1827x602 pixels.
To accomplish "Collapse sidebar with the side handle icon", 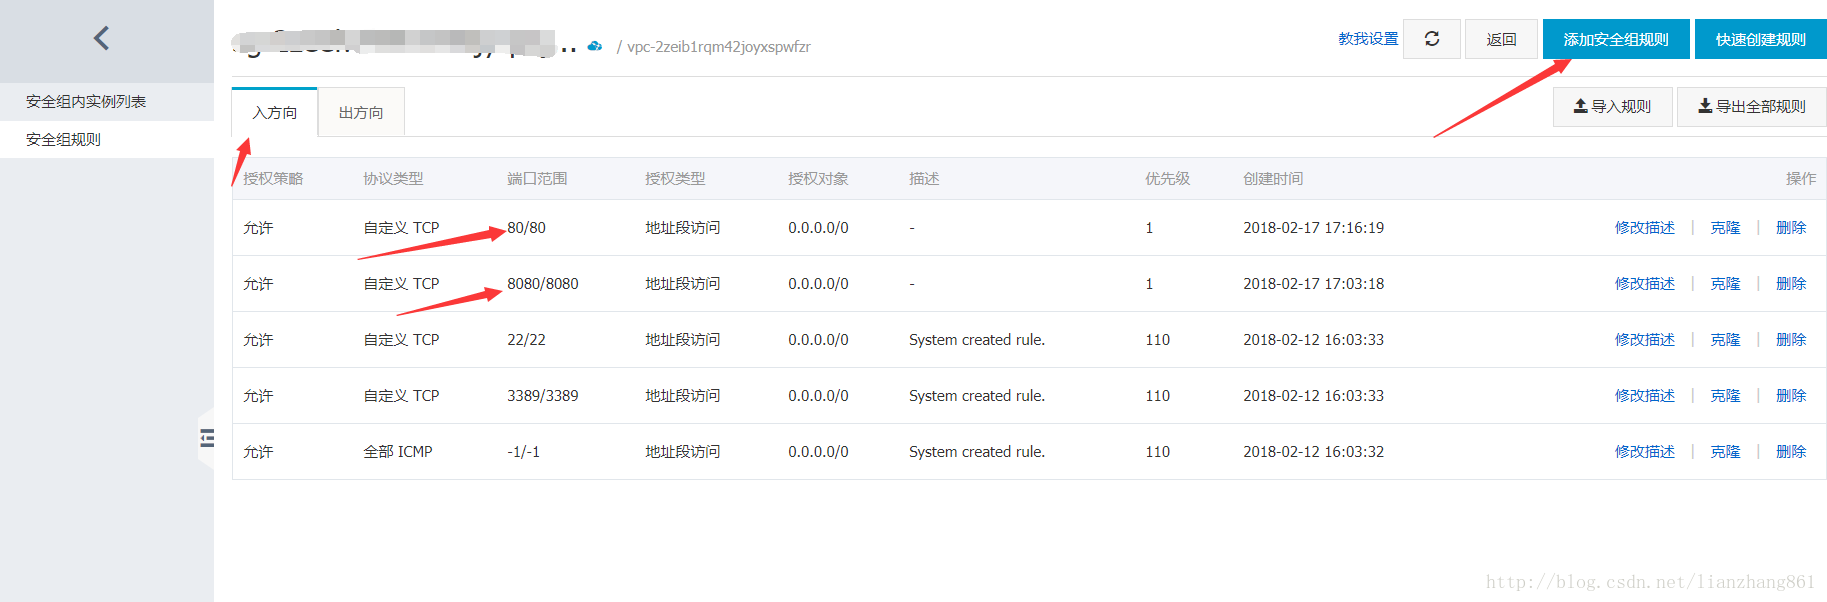I will [x=207, y=437].
